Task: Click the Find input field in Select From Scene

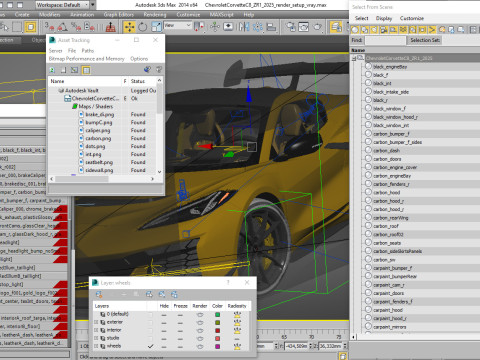Action: click(385, 40)
